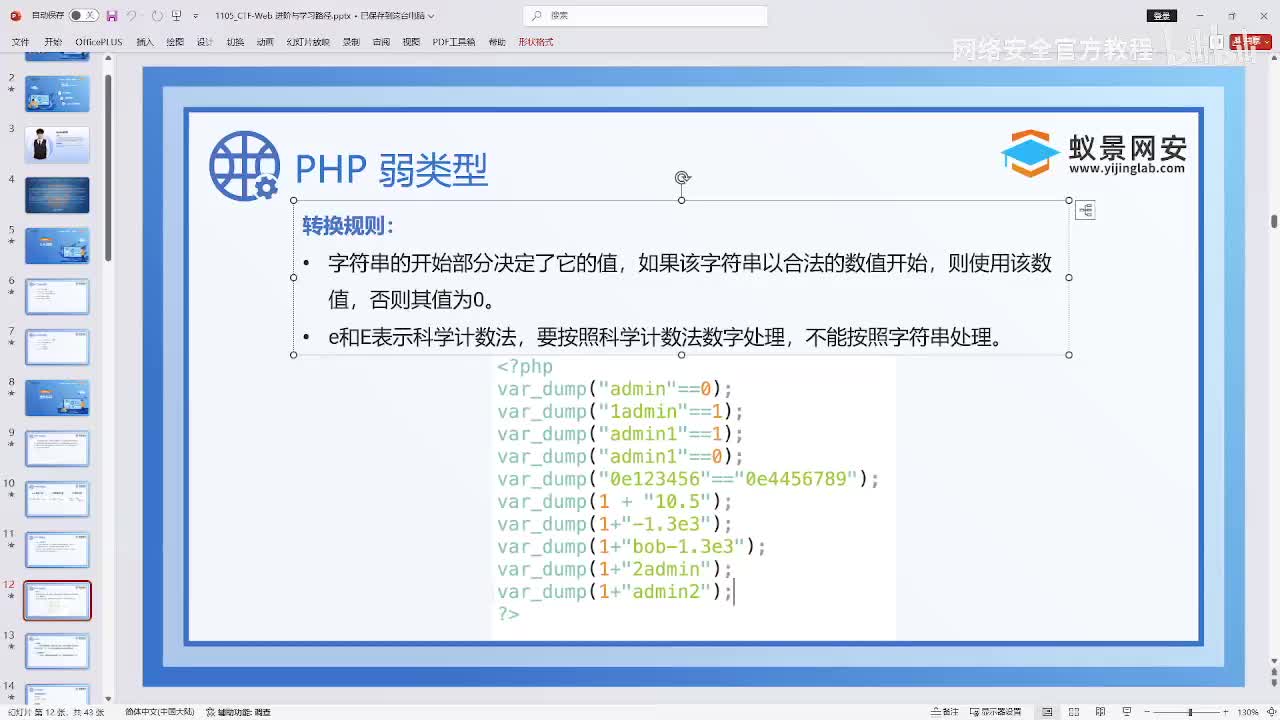Viewport: 1280px width, 720px height.
Task: Click the 登录 sign-in button
Action: click(x=1161, y=16)
